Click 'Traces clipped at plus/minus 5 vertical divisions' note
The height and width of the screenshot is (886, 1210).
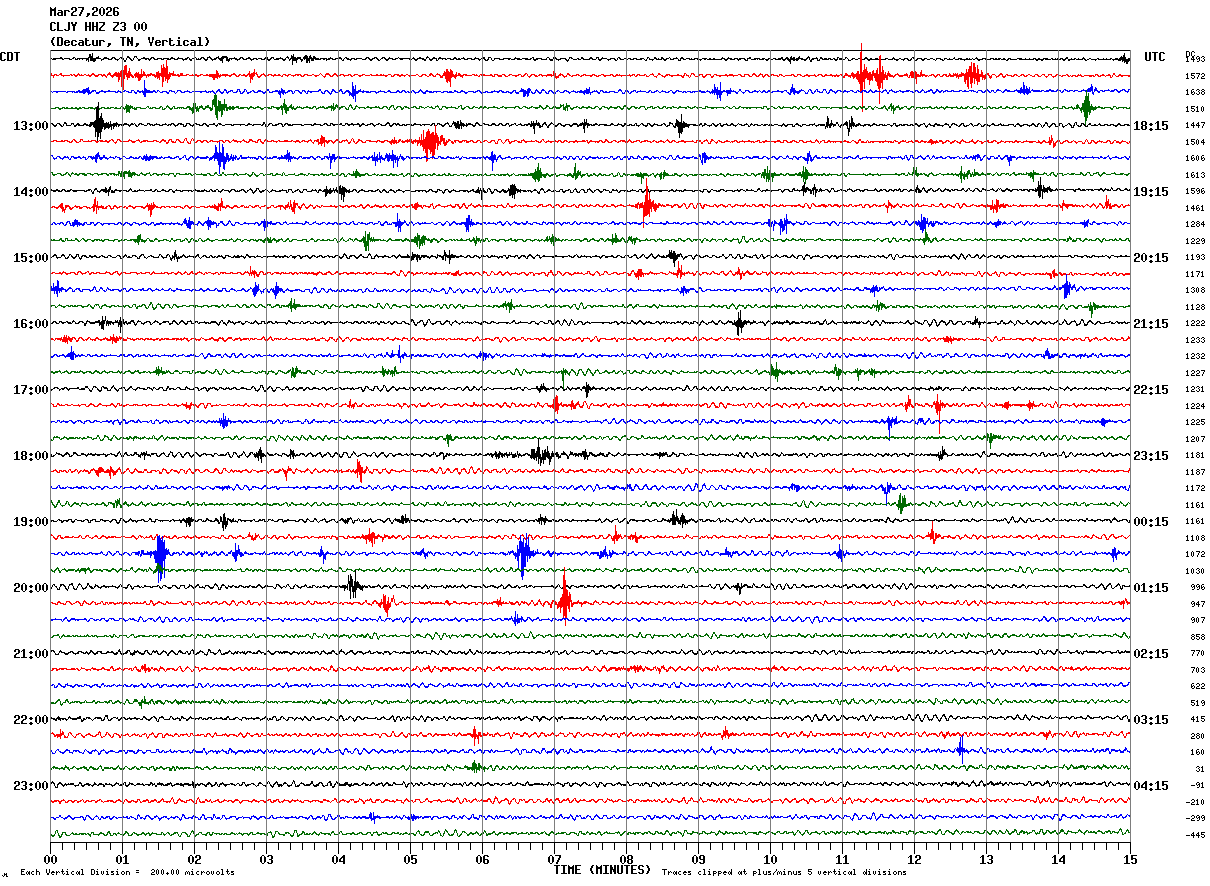click(784, 873)
